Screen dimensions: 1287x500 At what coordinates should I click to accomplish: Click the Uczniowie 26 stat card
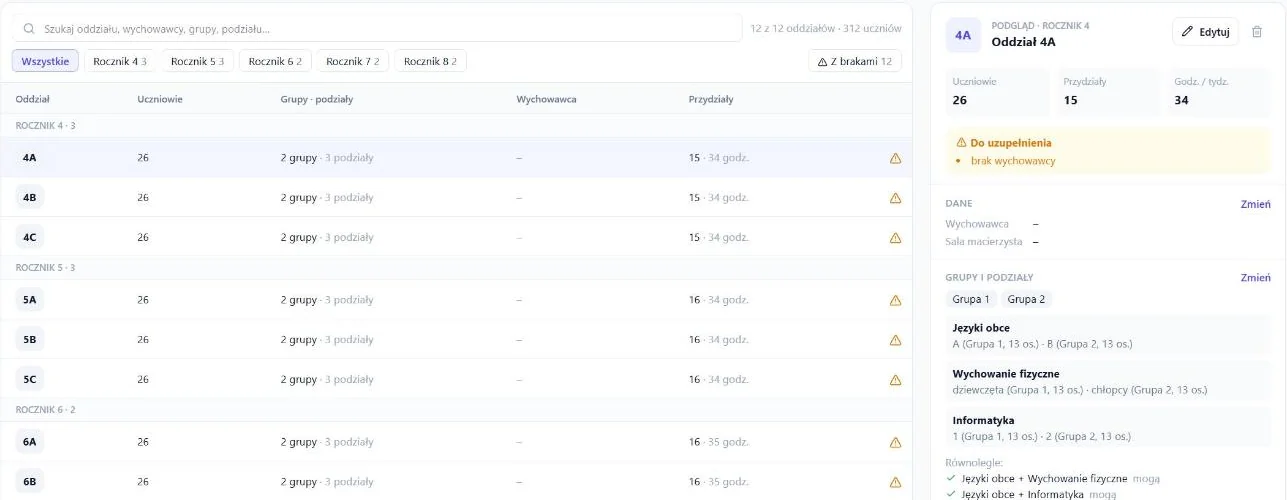point(997,91)
